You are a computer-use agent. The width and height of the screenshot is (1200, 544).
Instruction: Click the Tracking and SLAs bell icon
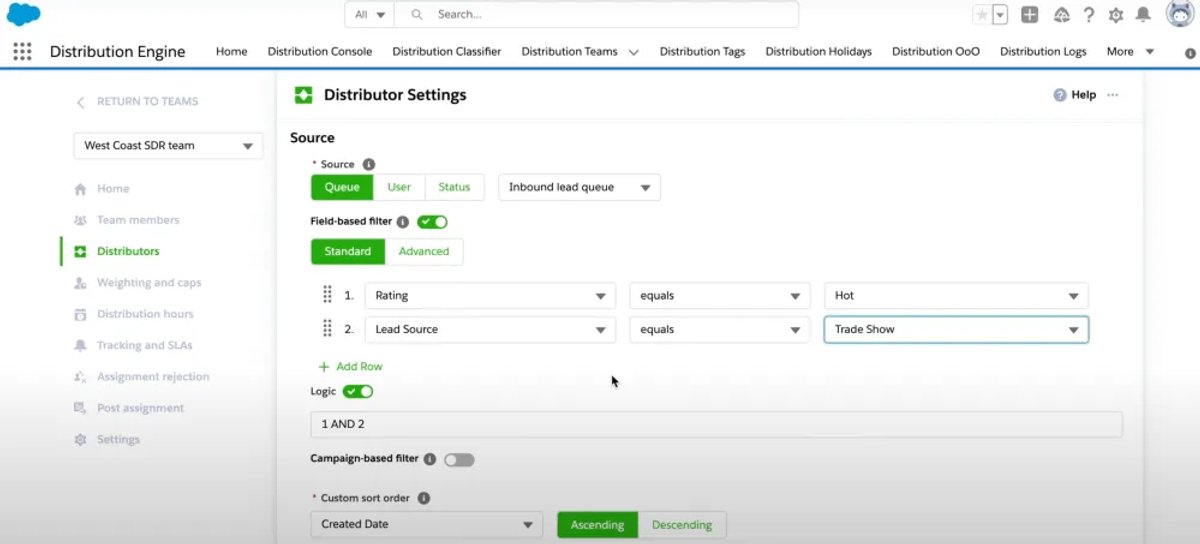[x=80, y=345]
